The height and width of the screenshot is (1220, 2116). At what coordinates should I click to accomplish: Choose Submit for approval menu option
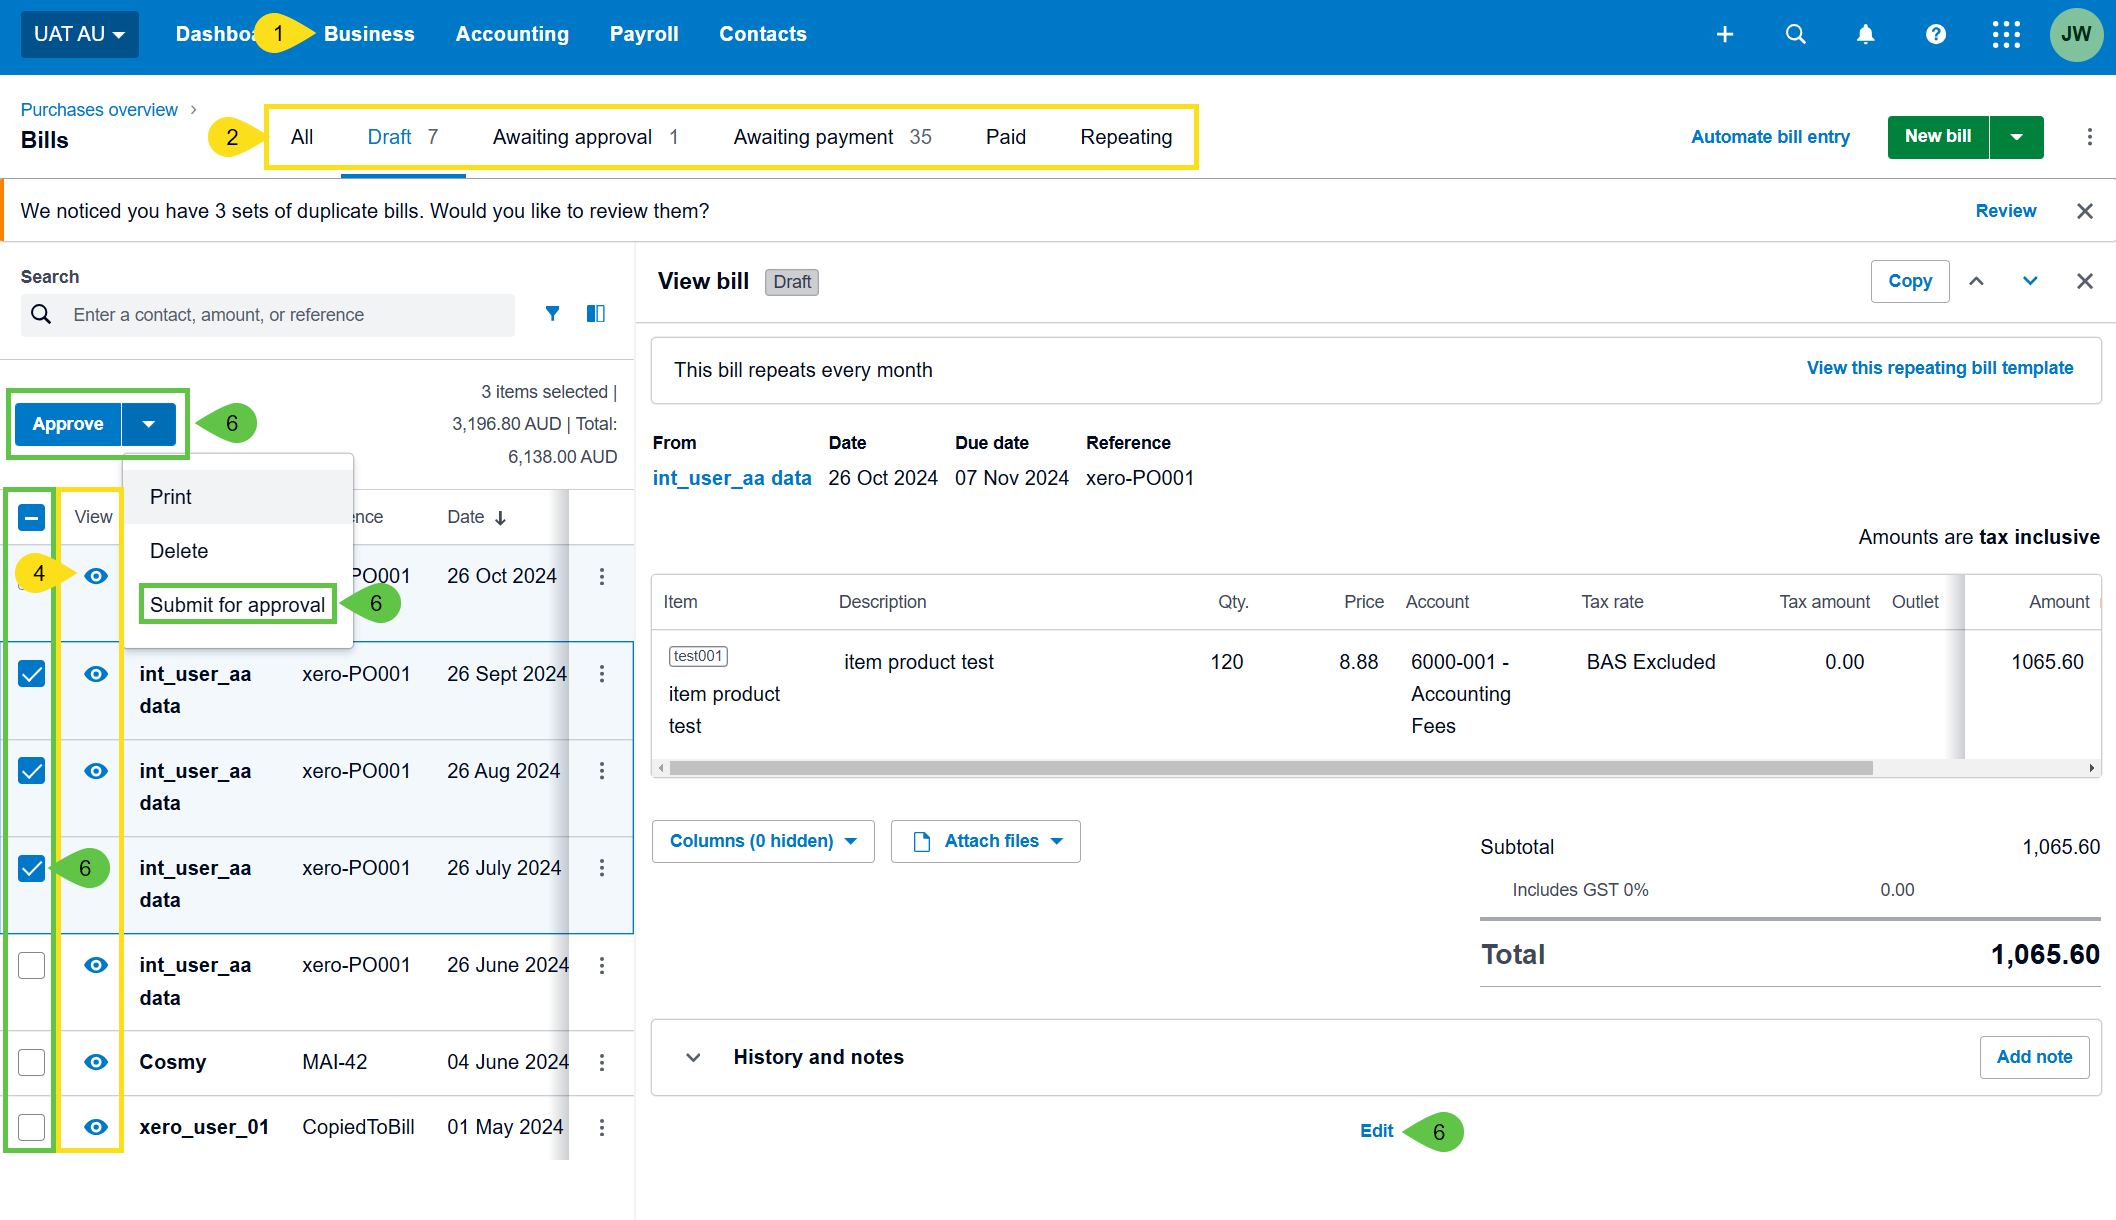237,605
